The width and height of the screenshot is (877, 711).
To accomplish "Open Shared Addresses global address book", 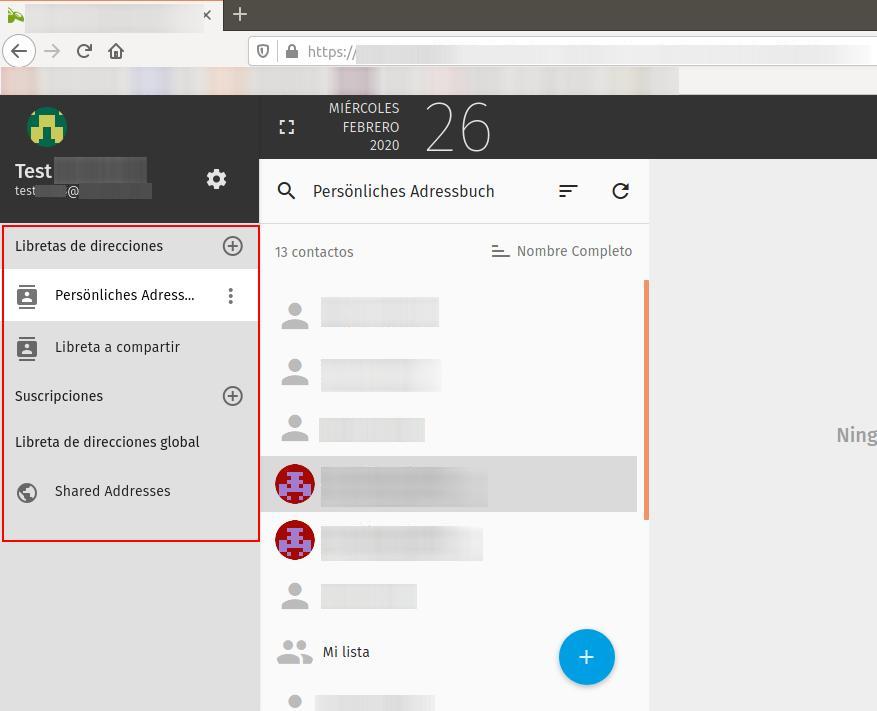I will (x=112, y=491).
